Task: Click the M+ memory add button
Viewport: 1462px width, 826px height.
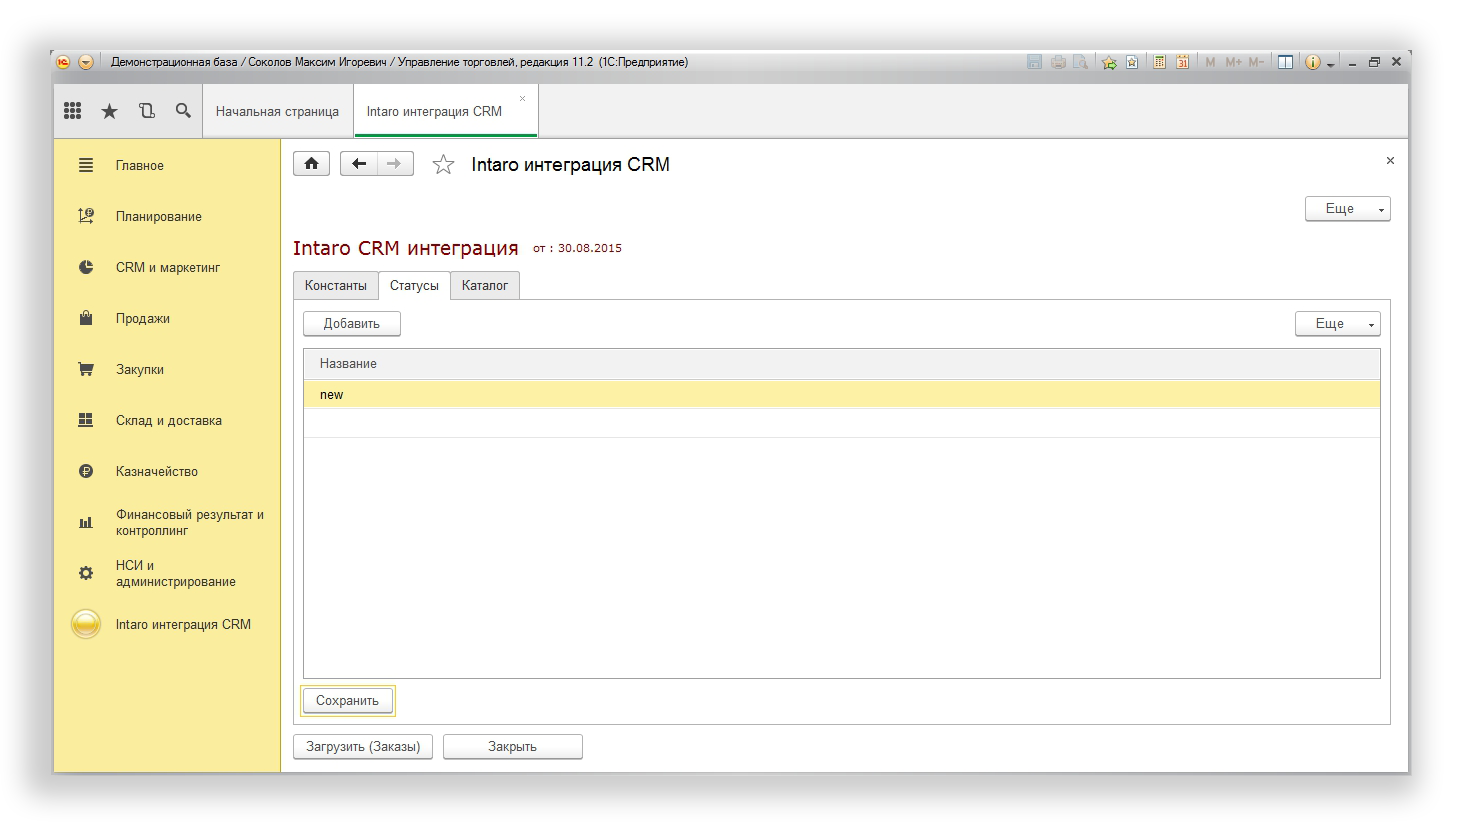Action: pos(1233,62)
